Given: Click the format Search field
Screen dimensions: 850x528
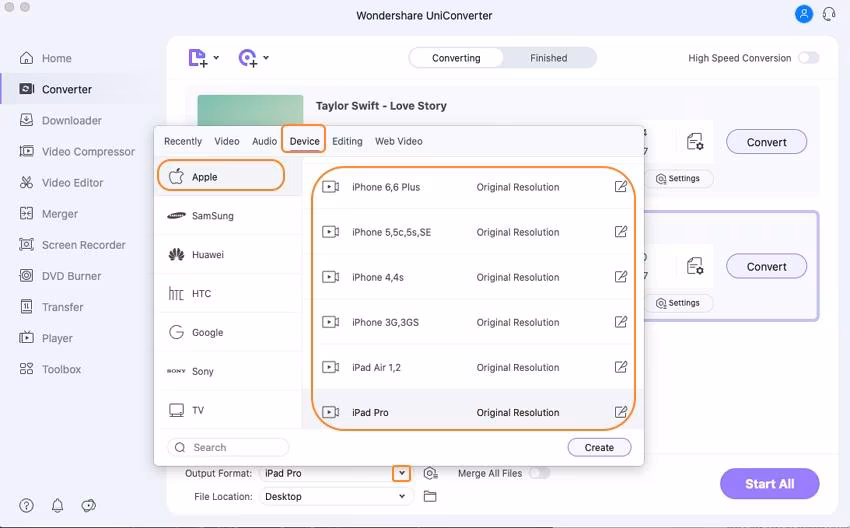Looking at the screenshot, I should [x=228, y=447].
